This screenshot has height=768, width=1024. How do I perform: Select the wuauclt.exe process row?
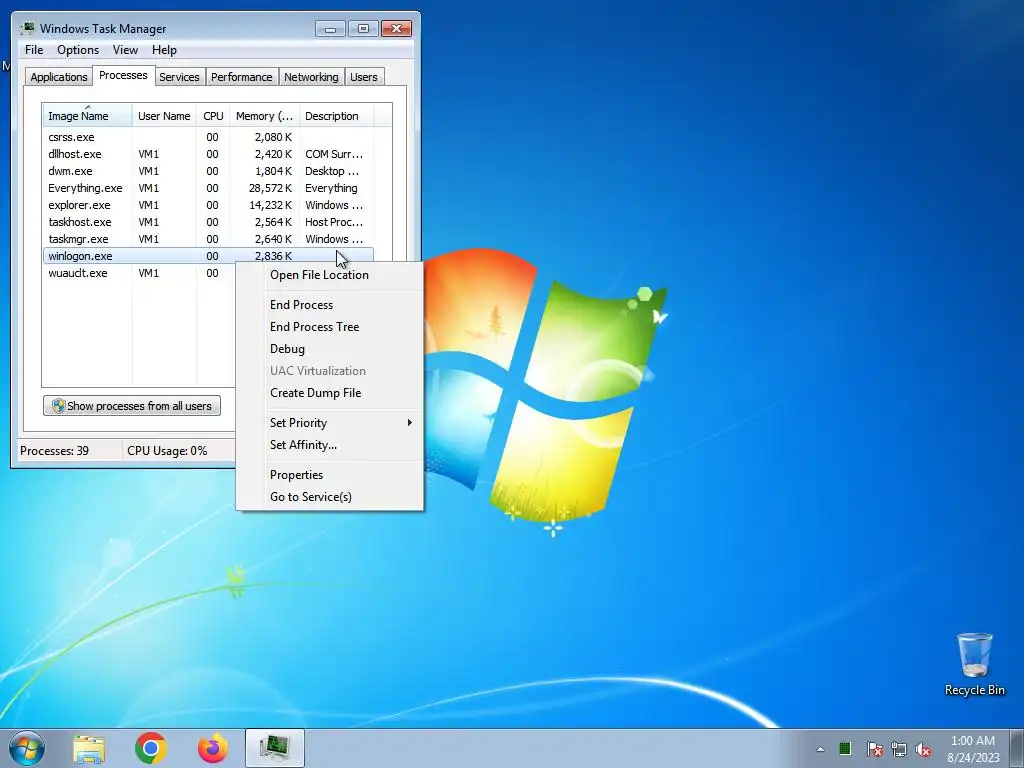coord(139,273)
